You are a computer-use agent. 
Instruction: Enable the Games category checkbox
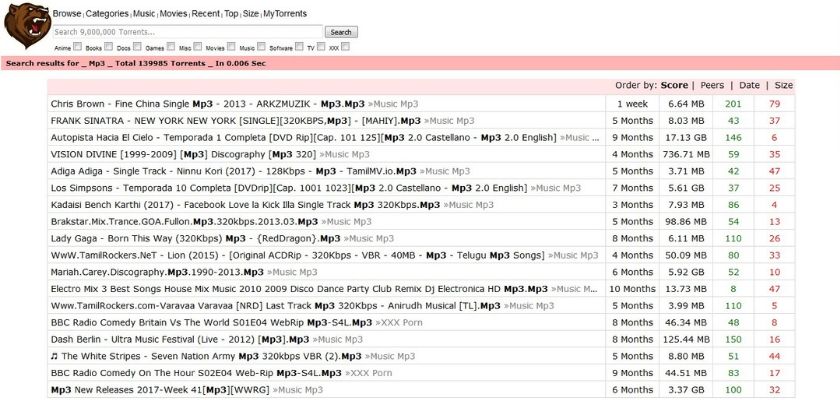click(x=170, y=47)
